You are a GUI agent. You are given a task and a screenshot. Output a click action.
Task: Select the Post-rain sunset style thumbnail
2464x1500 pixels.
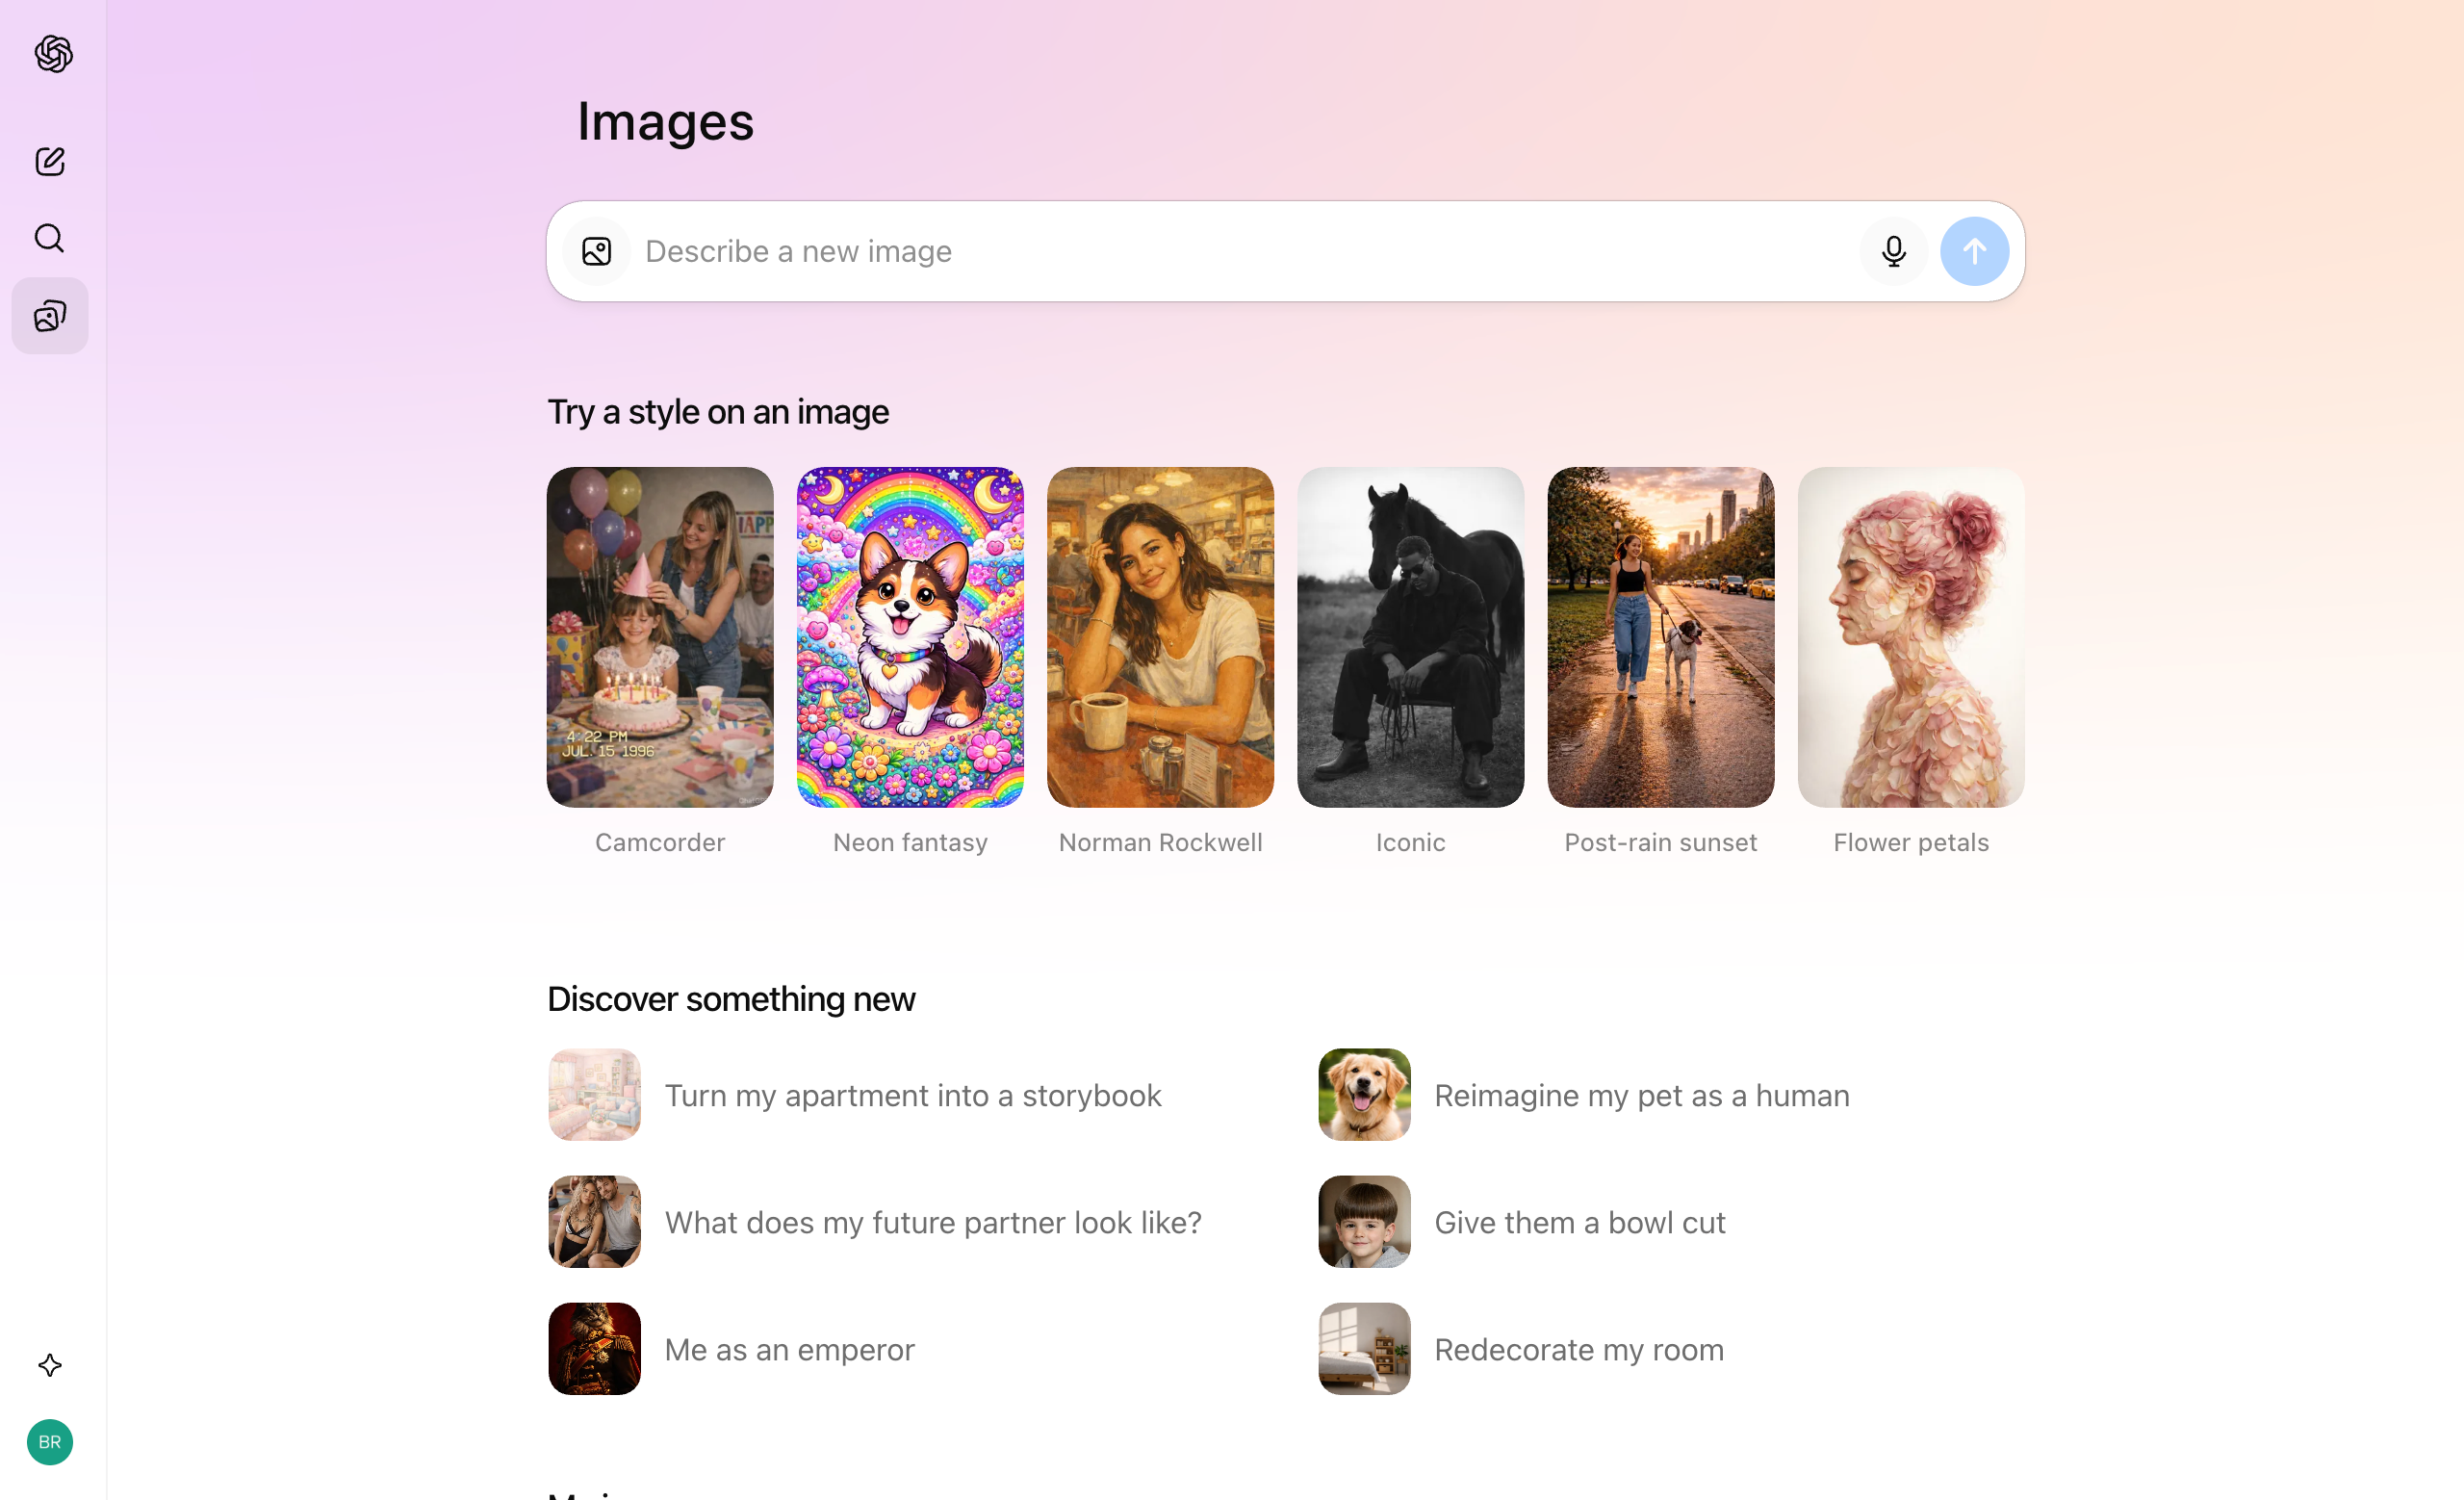[1661, 637]
